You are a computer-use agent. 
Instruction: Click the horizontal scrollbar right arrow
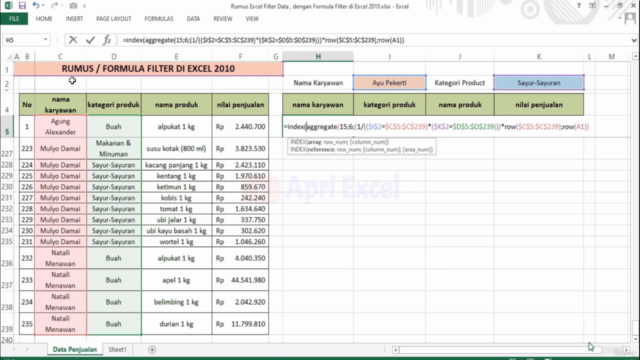pos(626,350)
